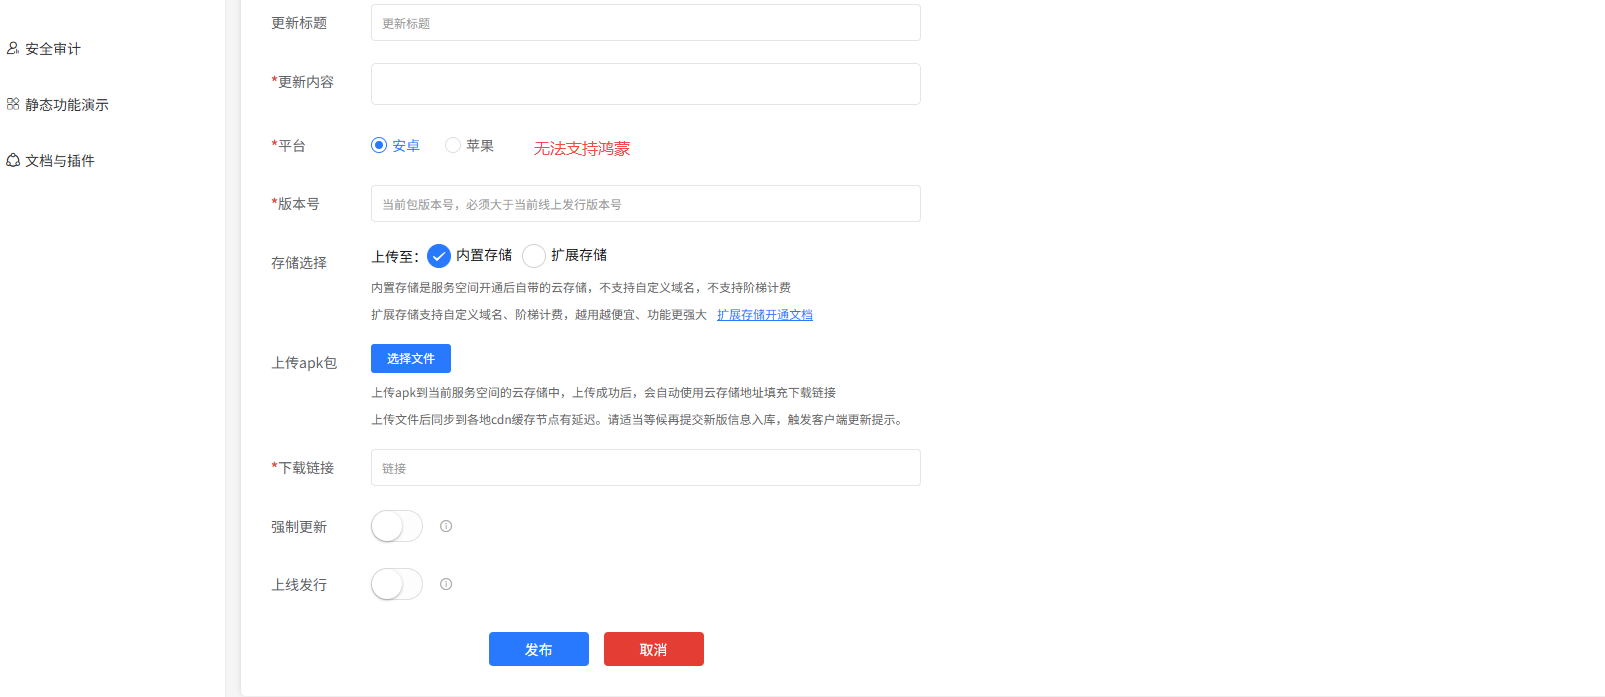Open the 安全审计 sidebar menu item

pos(53,49)
